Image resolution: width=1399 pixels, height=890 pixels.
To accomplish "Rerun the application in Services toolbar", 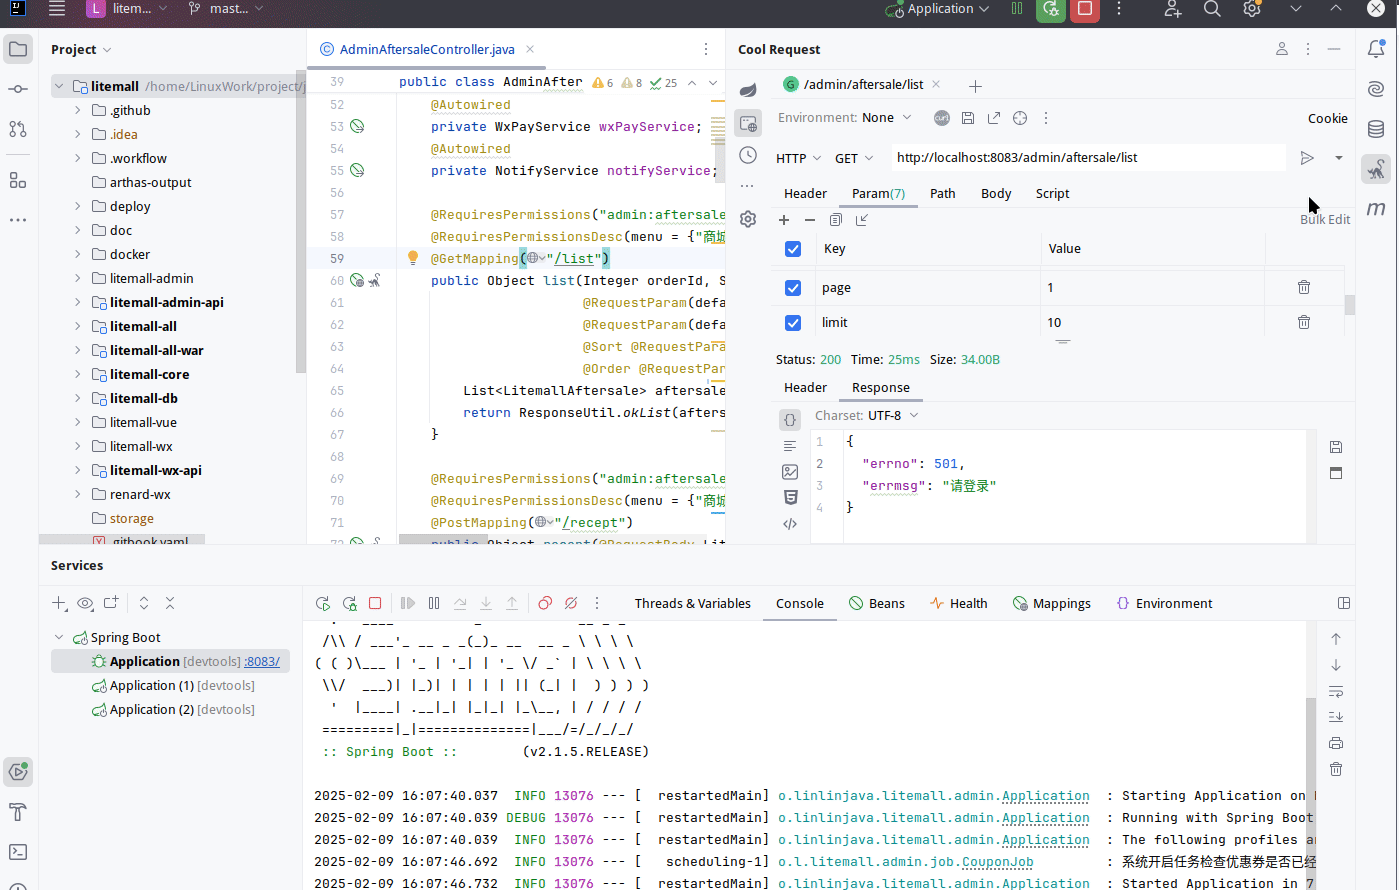I will click(x=323, y=603).
